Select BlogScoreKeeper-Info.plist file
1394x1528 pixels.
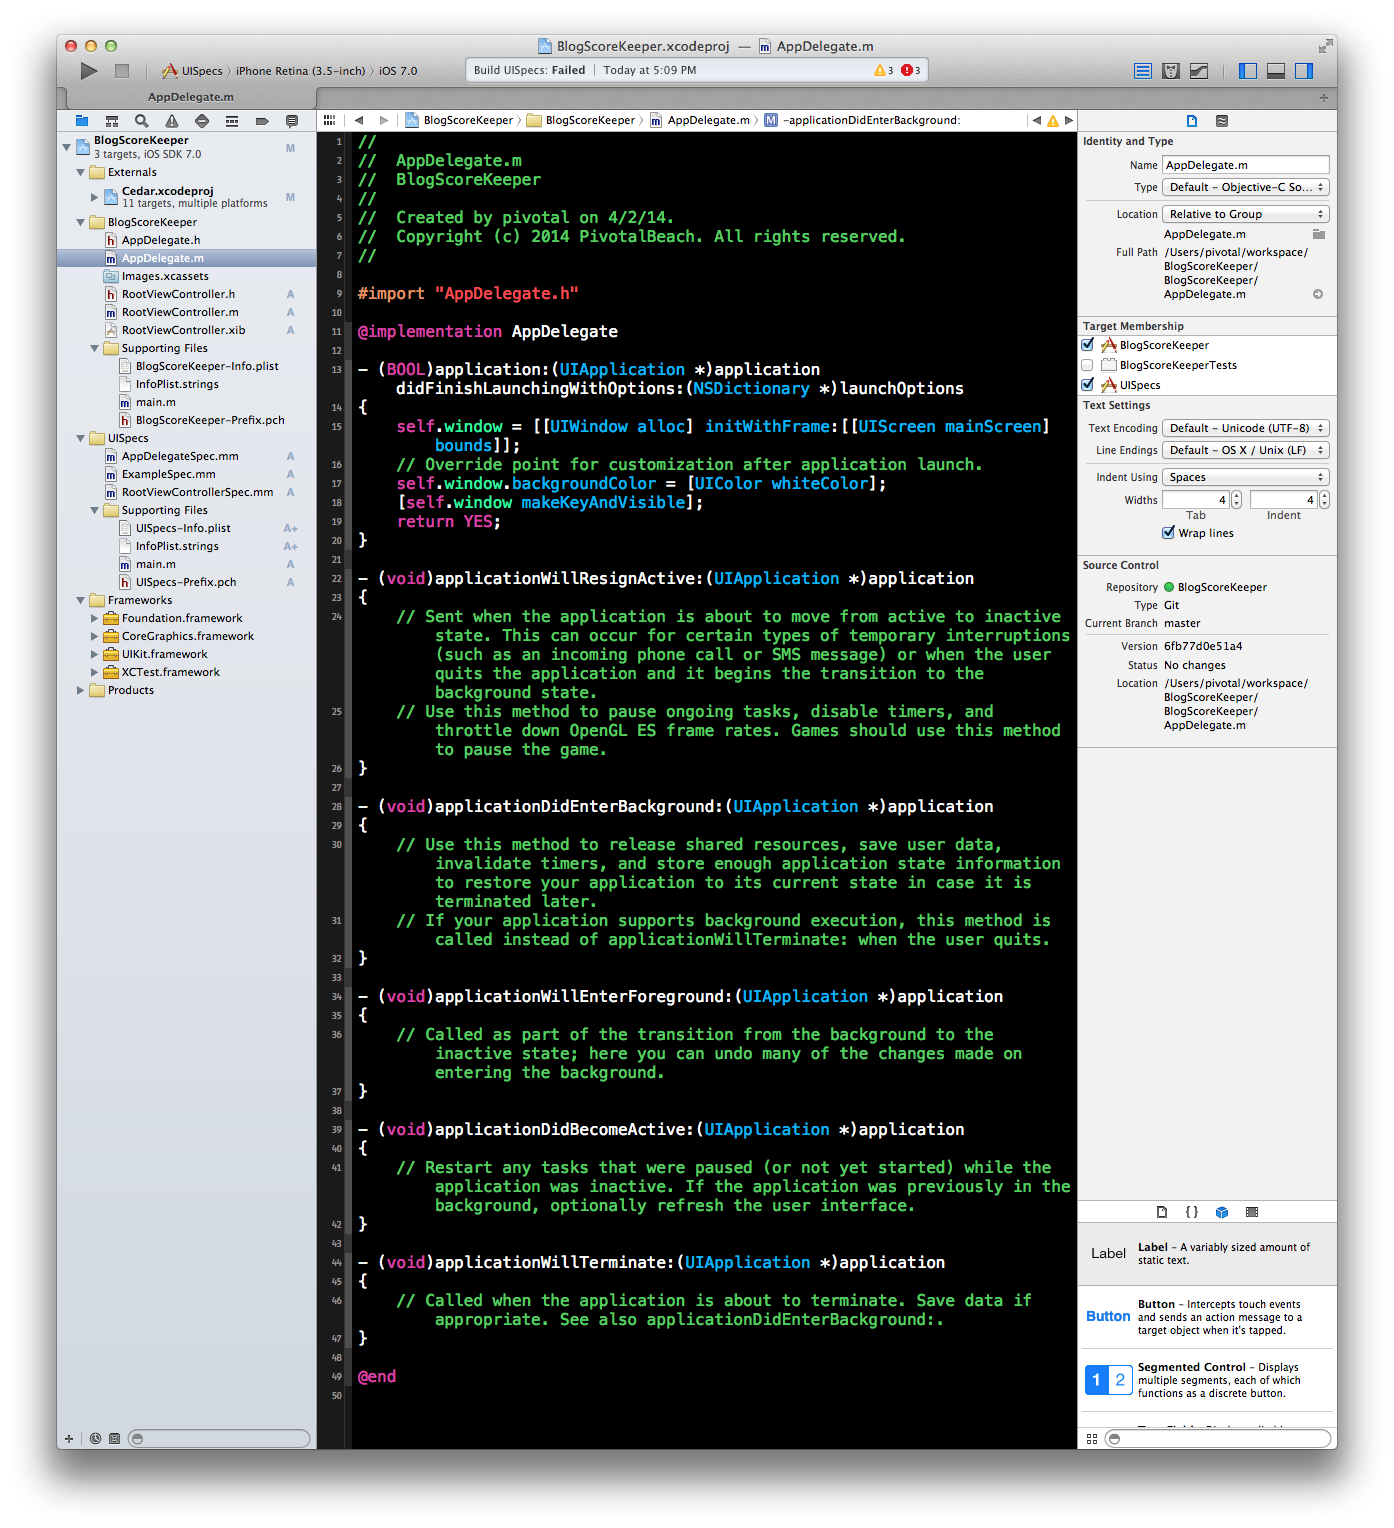pos(207,366)
